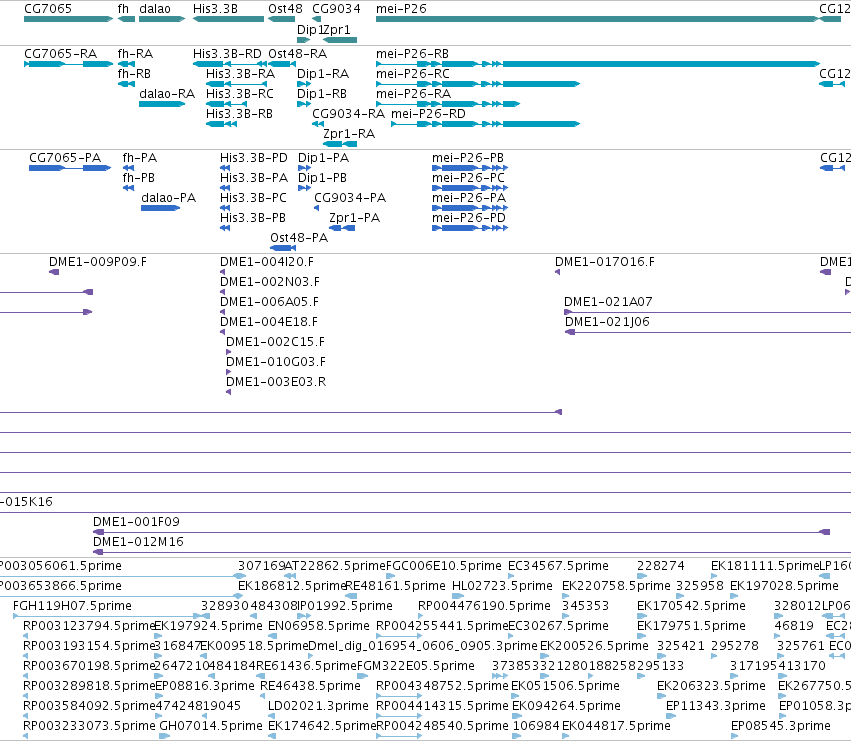The image size is (851, 741).
Task: Click the Ost48 gene label
Action: [x=285, y=9]
